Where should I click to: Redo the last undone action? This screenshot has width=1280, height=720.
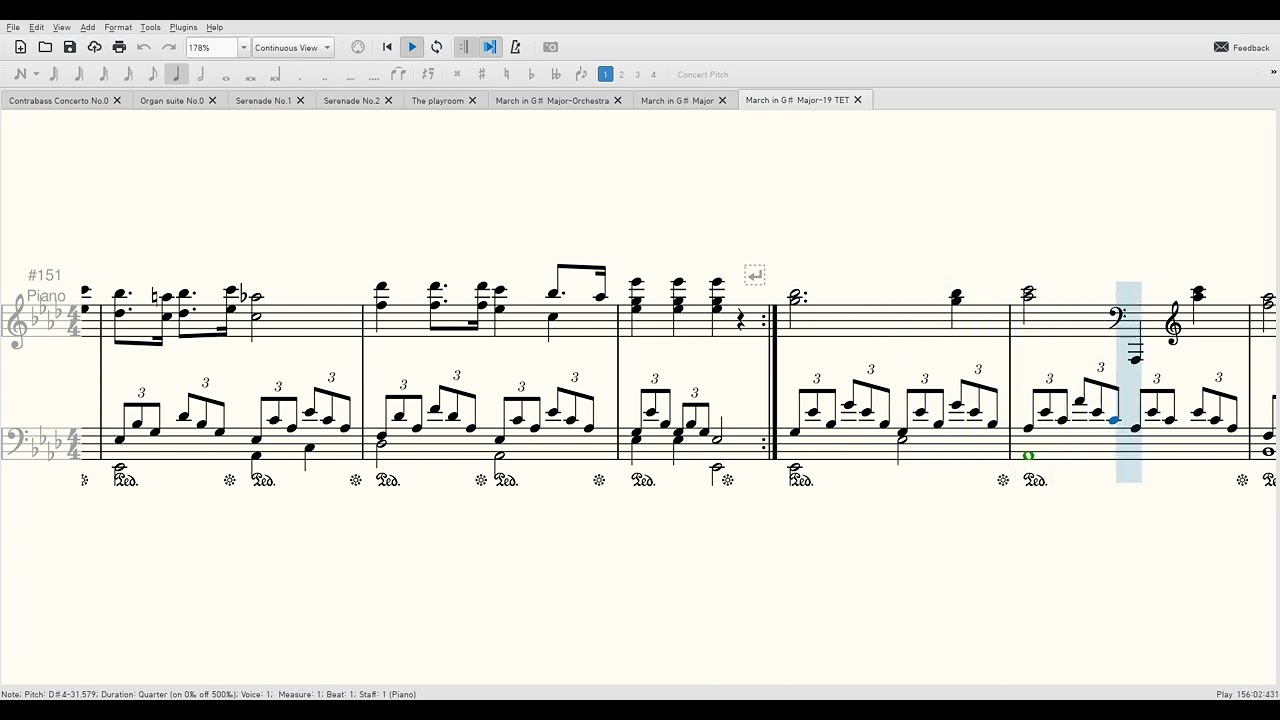[169, 47]
